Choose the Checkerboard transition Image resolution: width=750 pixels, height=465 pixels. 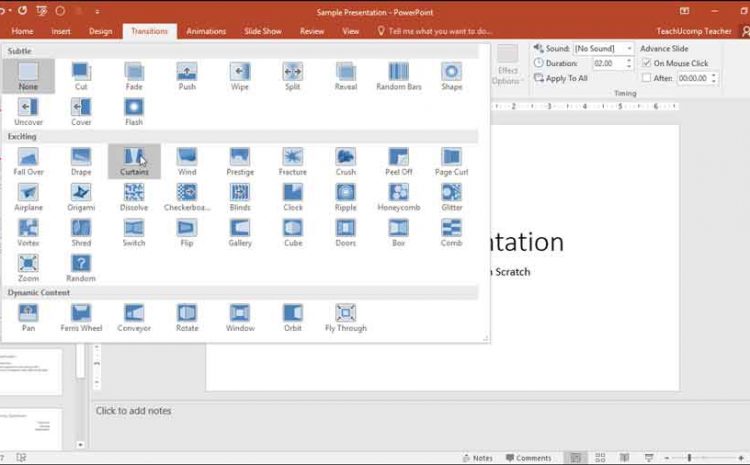[x=187, y=197]
